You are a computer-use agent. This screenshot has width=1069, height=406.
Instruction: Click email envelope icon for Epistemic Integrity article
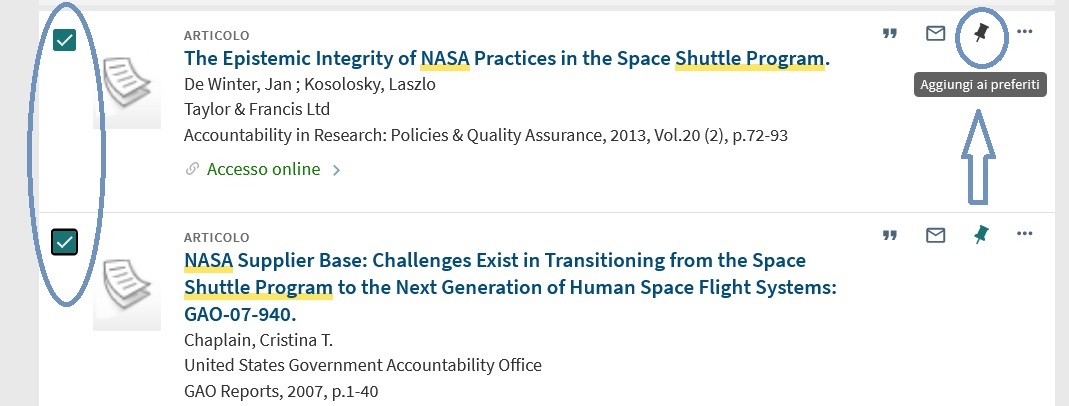[x=935, y=33]
